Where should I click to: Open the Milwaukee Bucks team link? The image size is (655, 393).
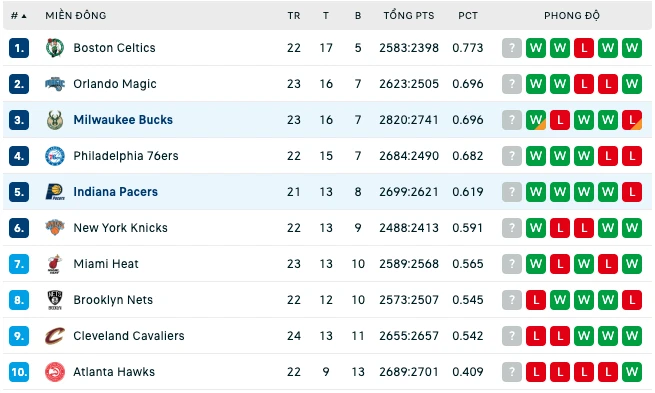[123, 120]
